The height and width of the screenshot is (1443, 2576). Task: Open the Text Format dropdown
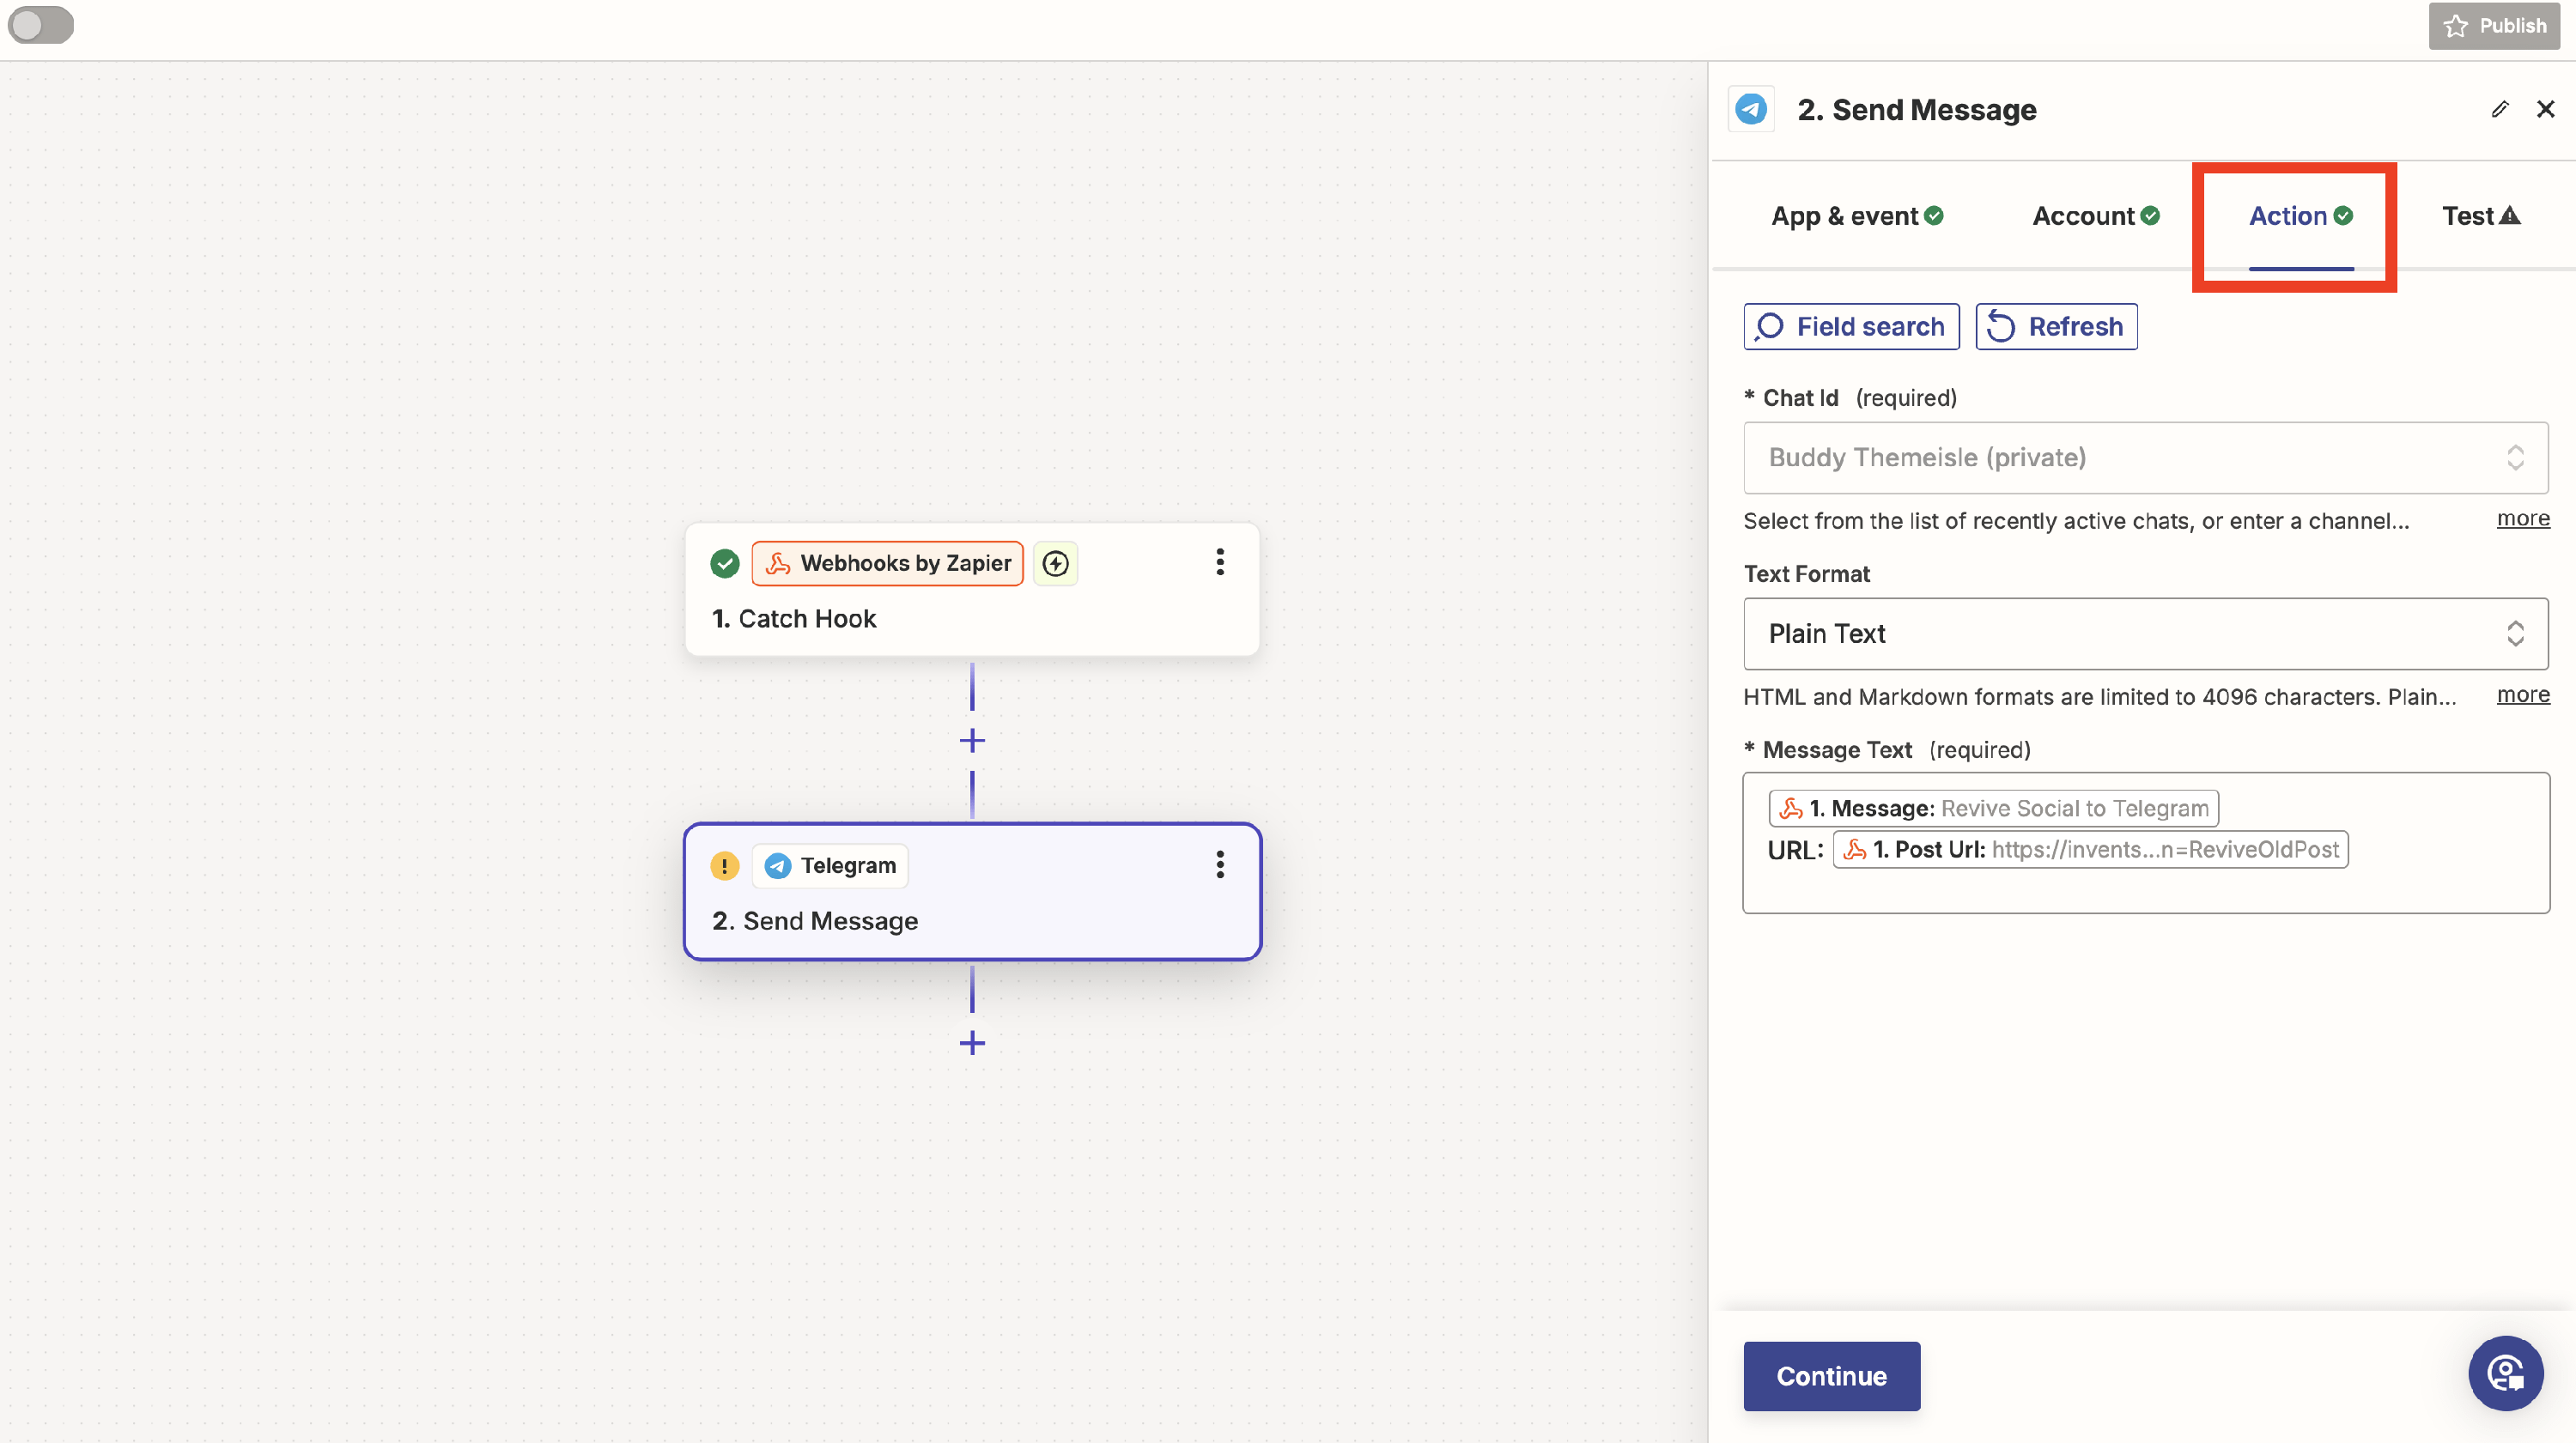2145,634
